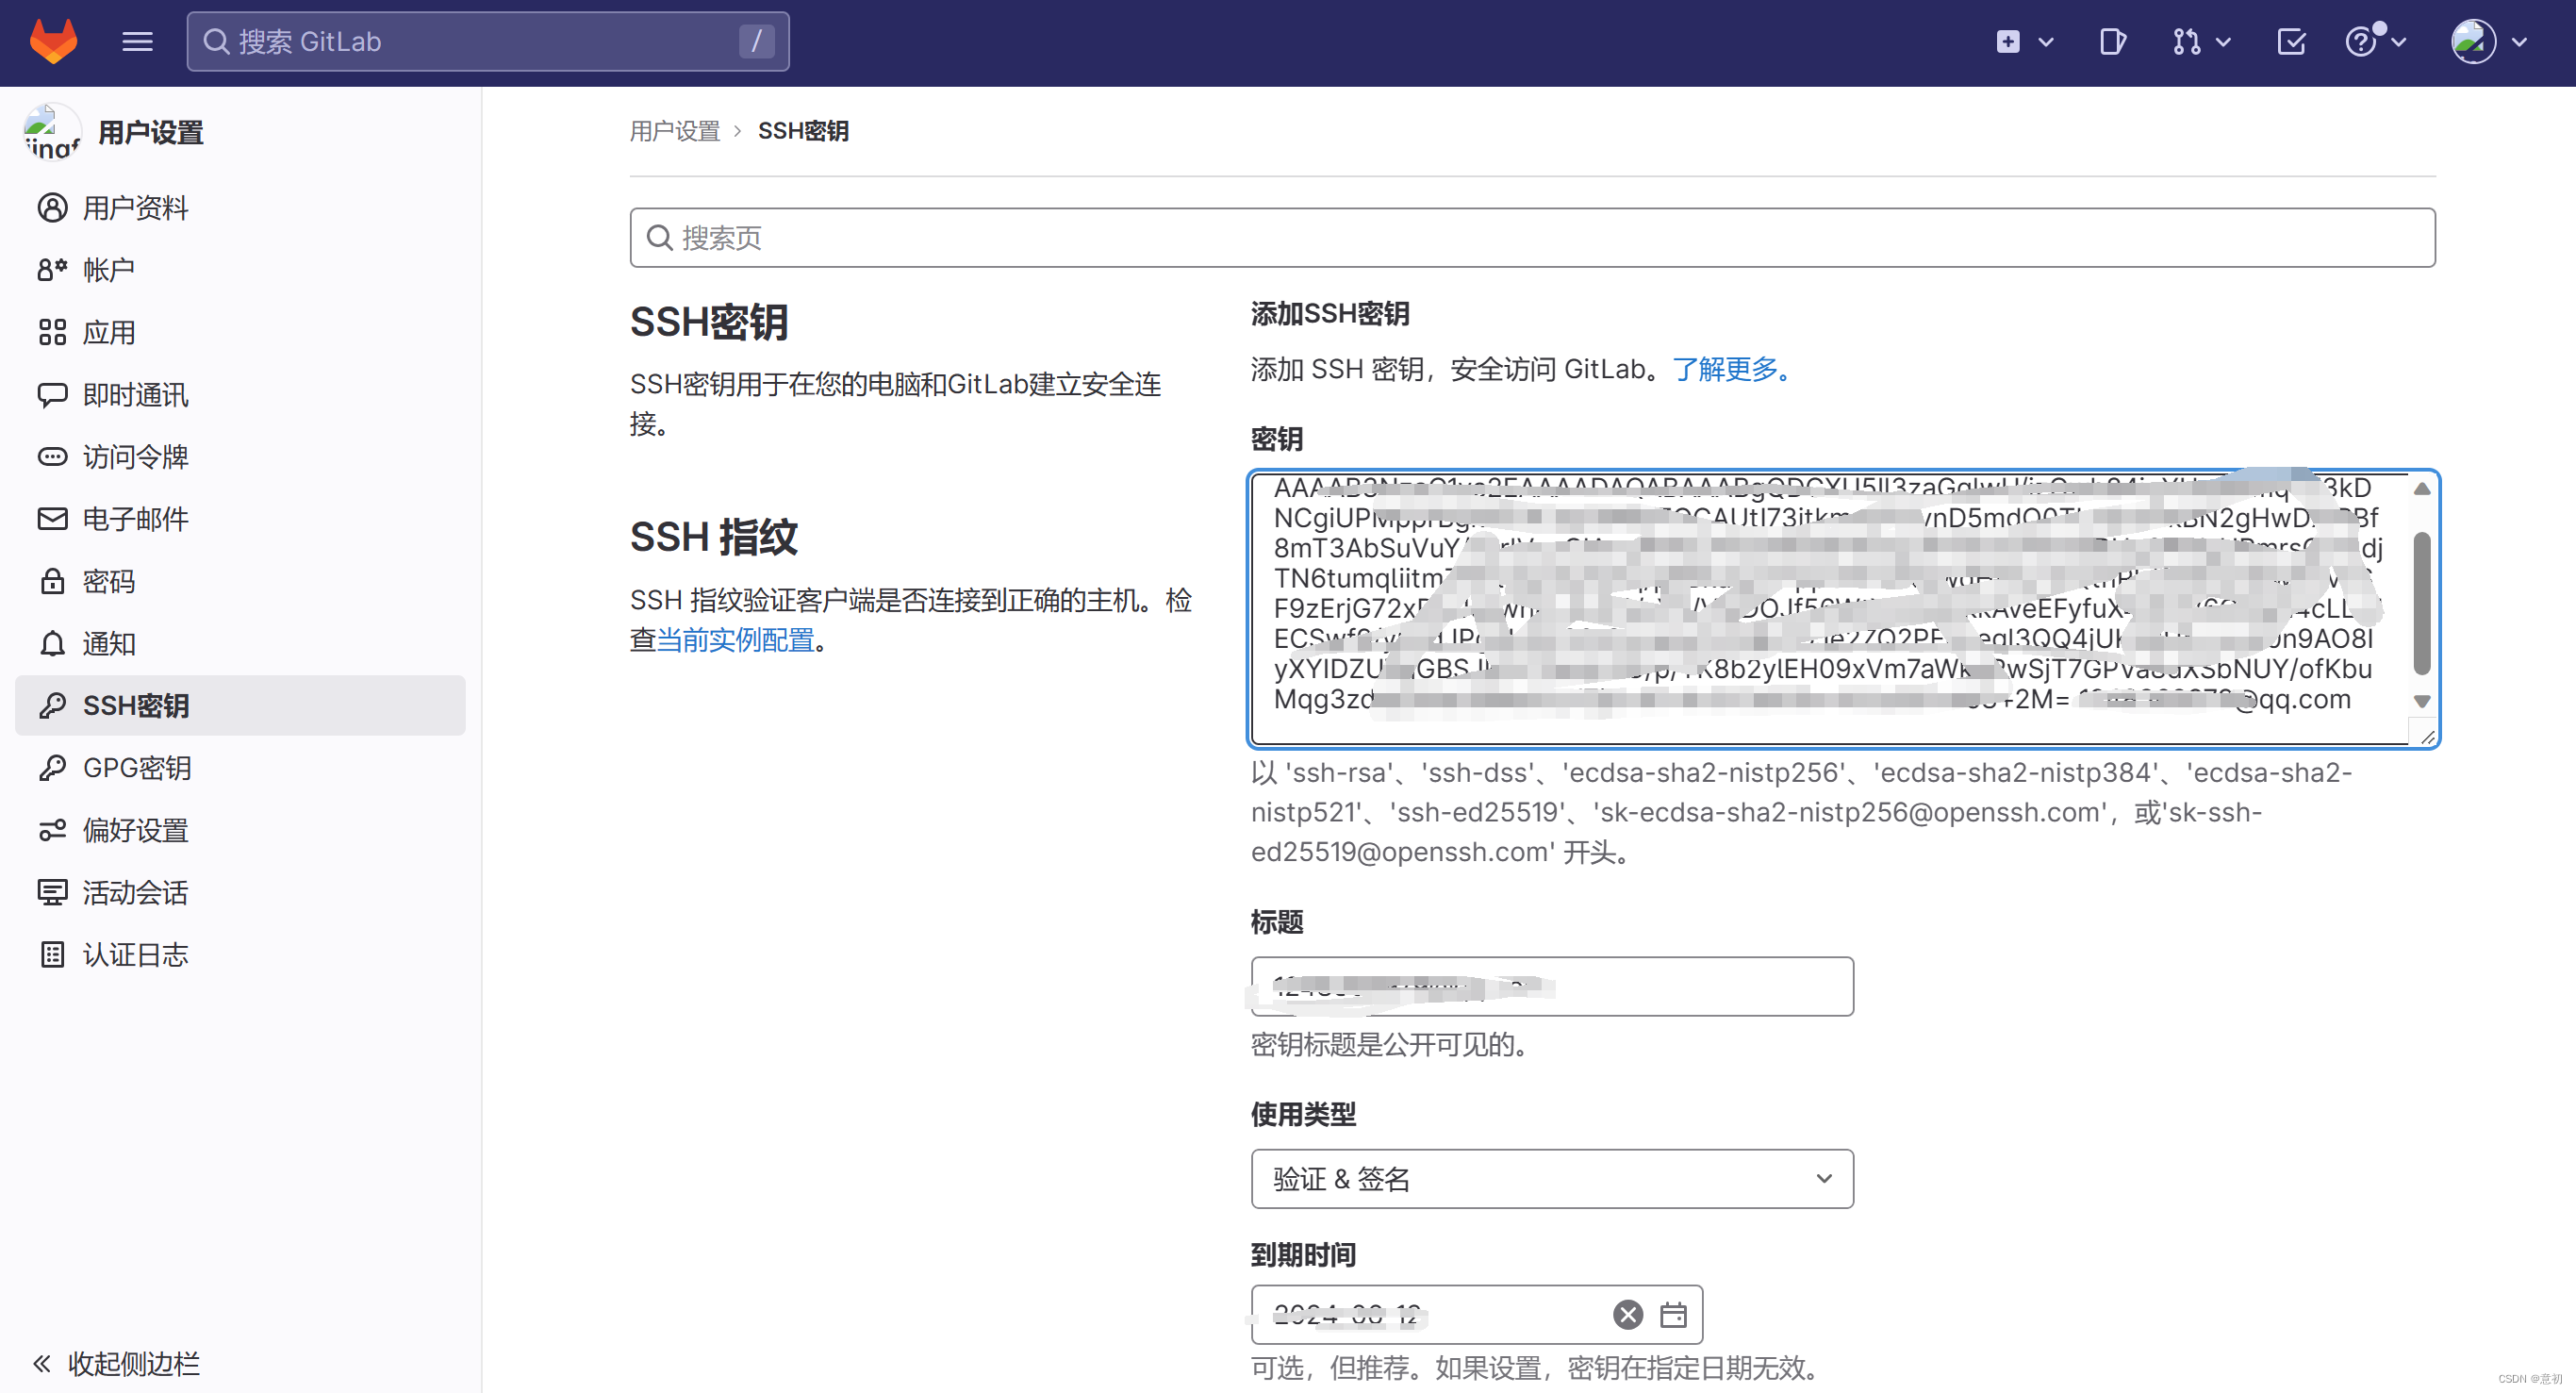Click the authentication log icon

pyautogui.click(x=52, y=955)
